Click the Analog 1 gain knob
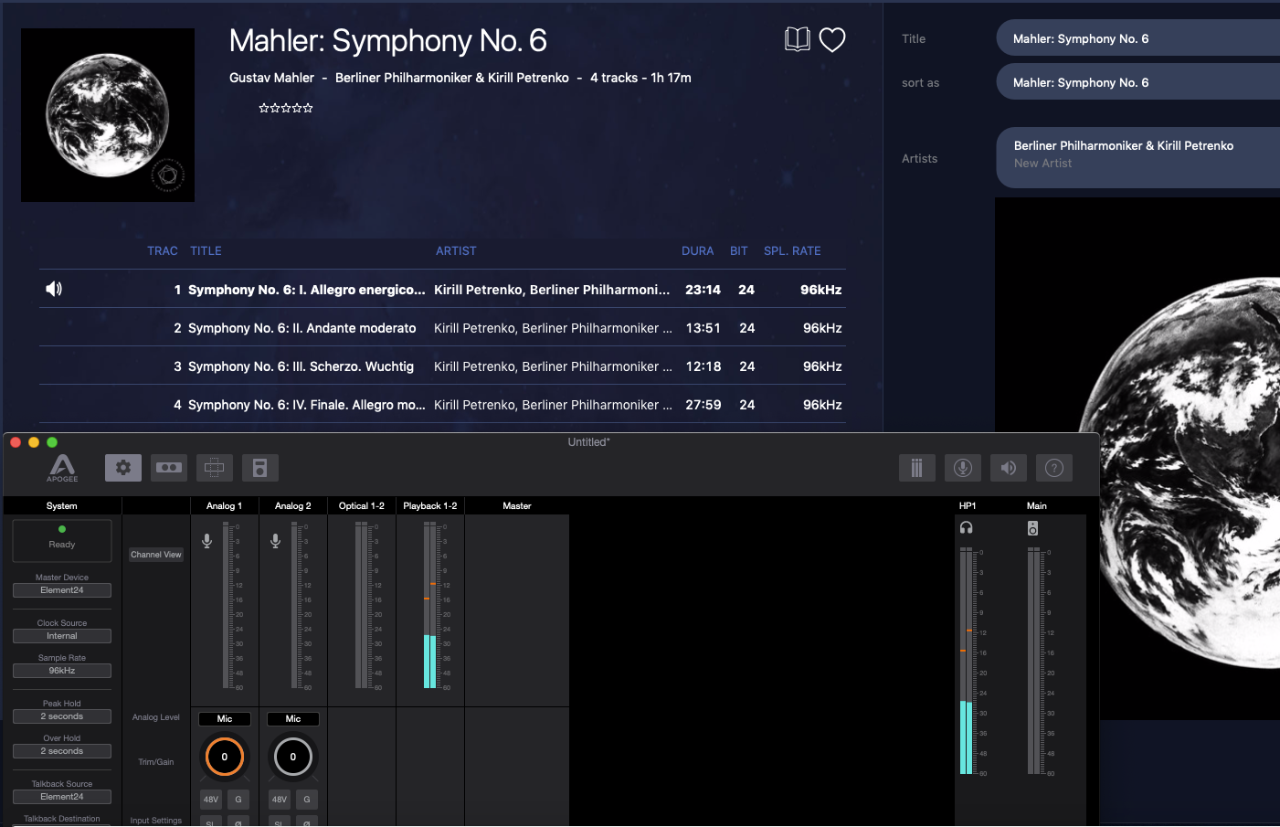Screen dimensions: 1280x827 224,757
